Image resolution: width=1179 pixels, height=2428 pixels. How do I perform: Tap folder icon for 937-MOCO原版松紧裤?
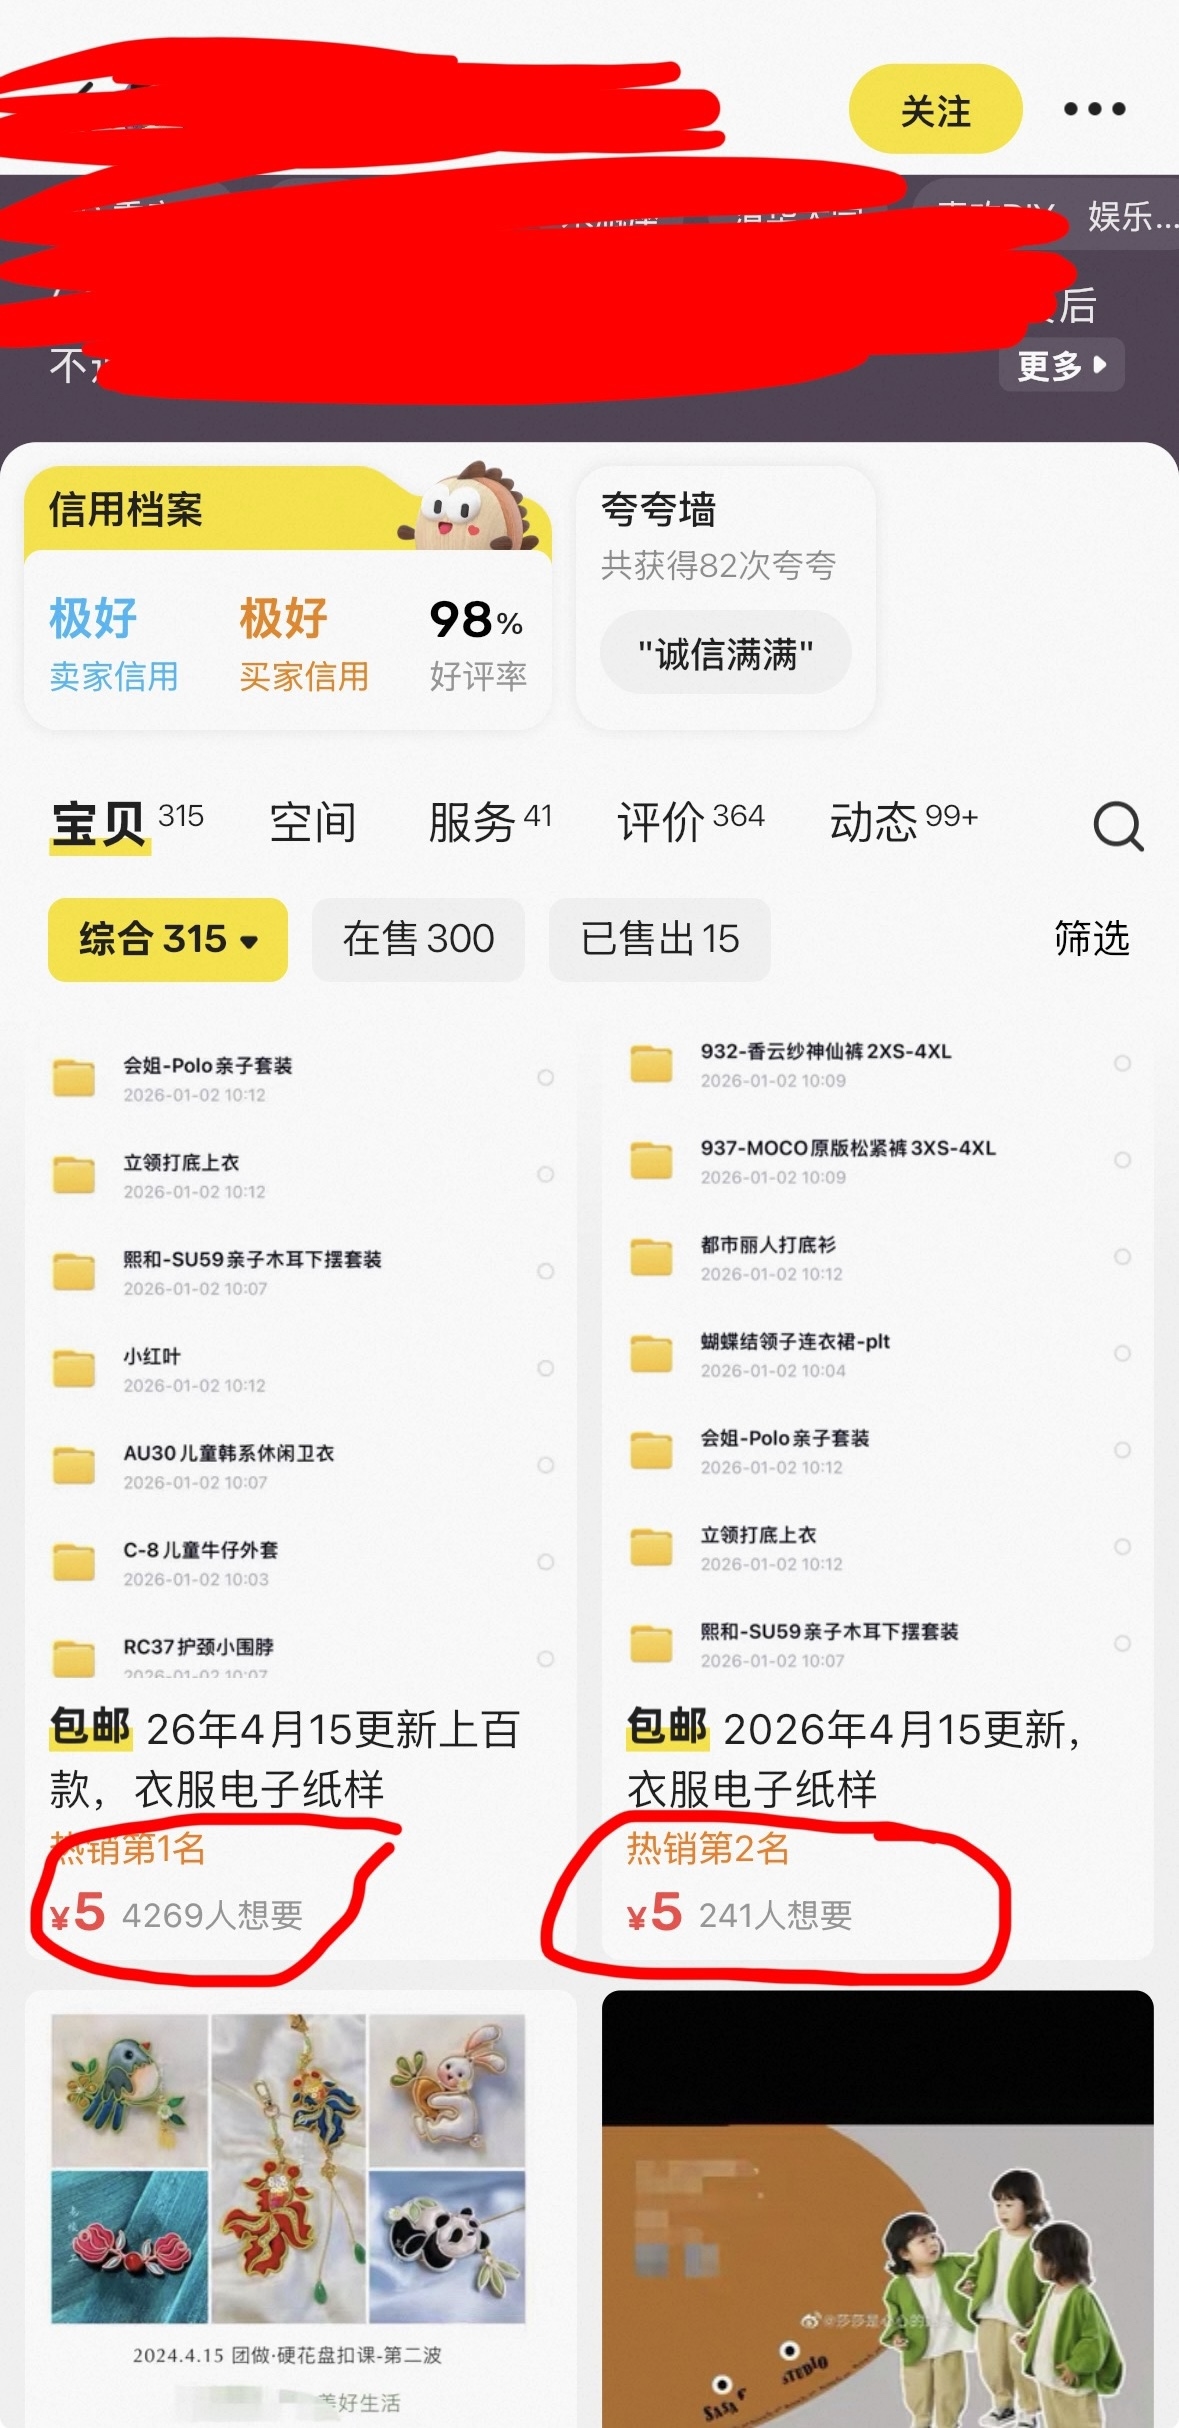[x=651, y=1161]
